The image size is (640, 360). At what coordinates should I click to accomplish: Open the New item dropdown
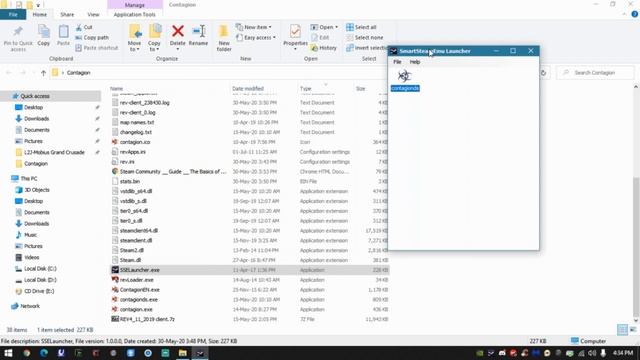(254, 27)
